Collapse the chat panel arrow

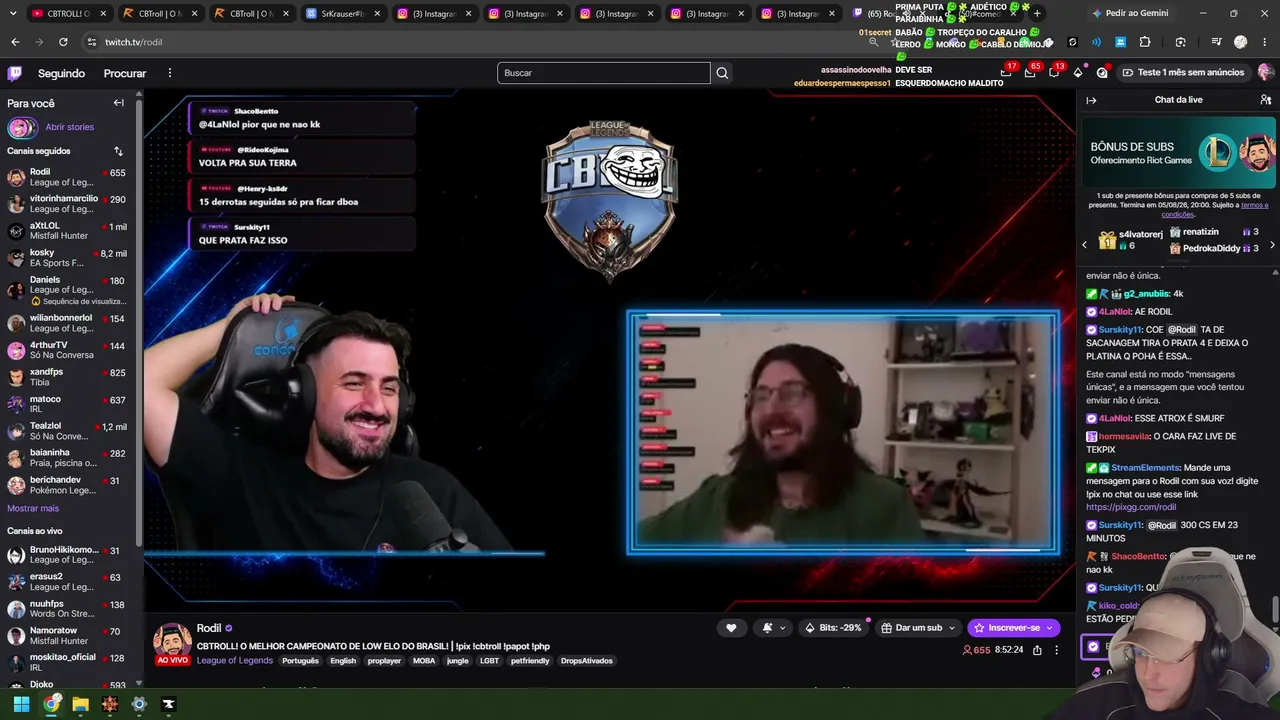pyautogui.click(x=1091, y=100)
